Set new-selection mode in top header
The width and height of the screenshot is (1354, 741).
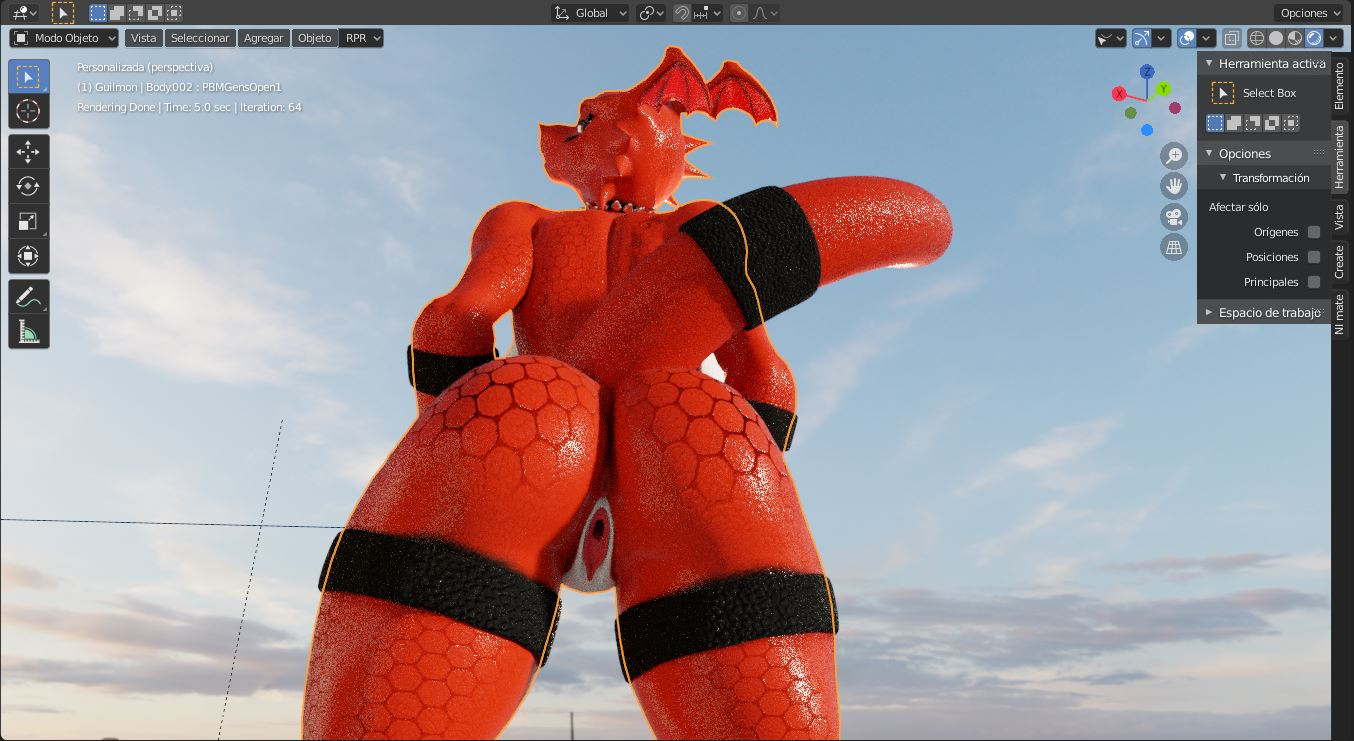coord(97,13)
